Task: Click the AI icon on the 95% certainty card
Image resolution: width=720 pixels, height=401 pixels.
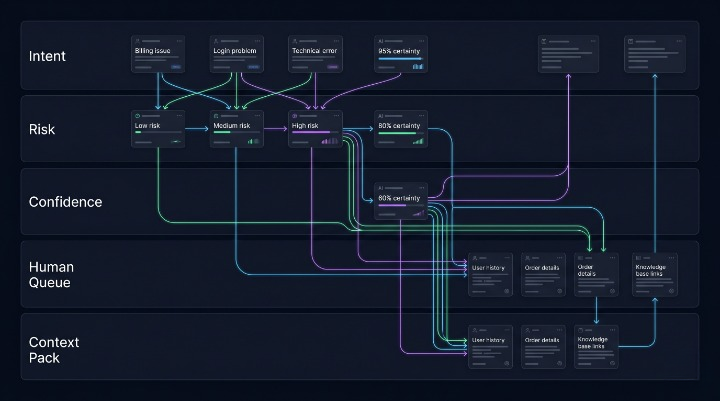Action: pyautogui.click(x=381, y=41)
